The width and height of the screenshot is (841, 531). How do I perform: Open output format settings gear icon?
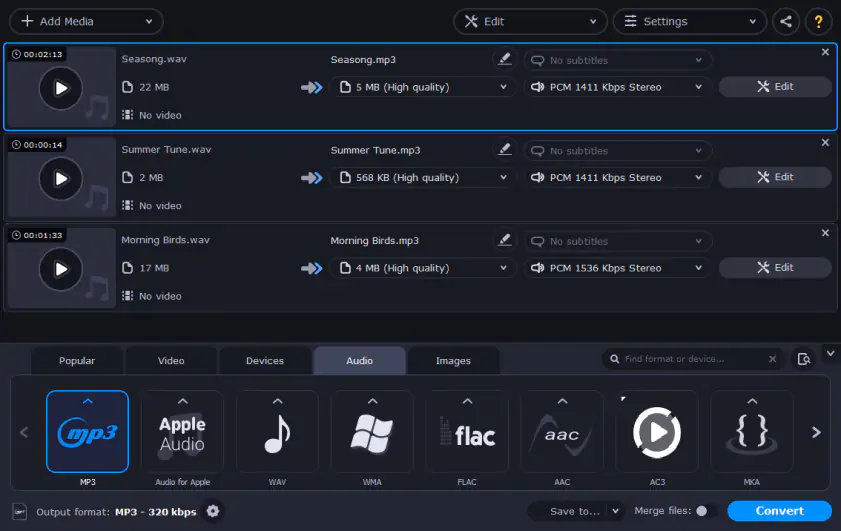point(212,511)
